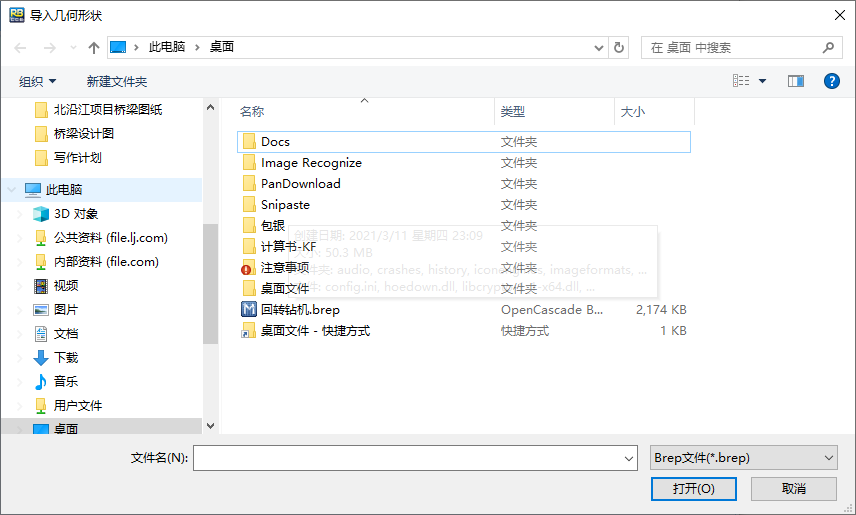Click sidebar scrollbar up arrow
Screen dimensions: 856x515
[x=211, y=108]
